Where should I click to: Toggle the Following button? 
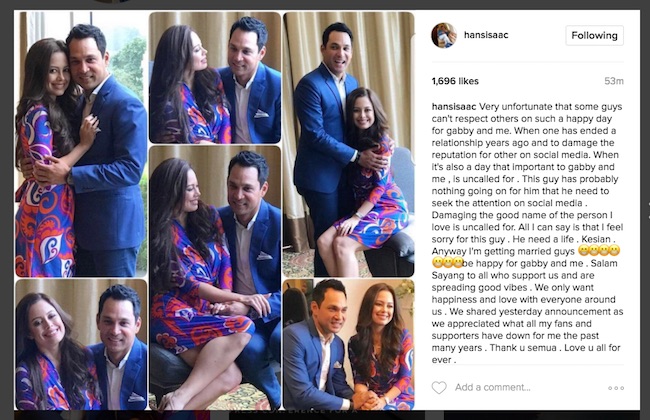(594, 36)
